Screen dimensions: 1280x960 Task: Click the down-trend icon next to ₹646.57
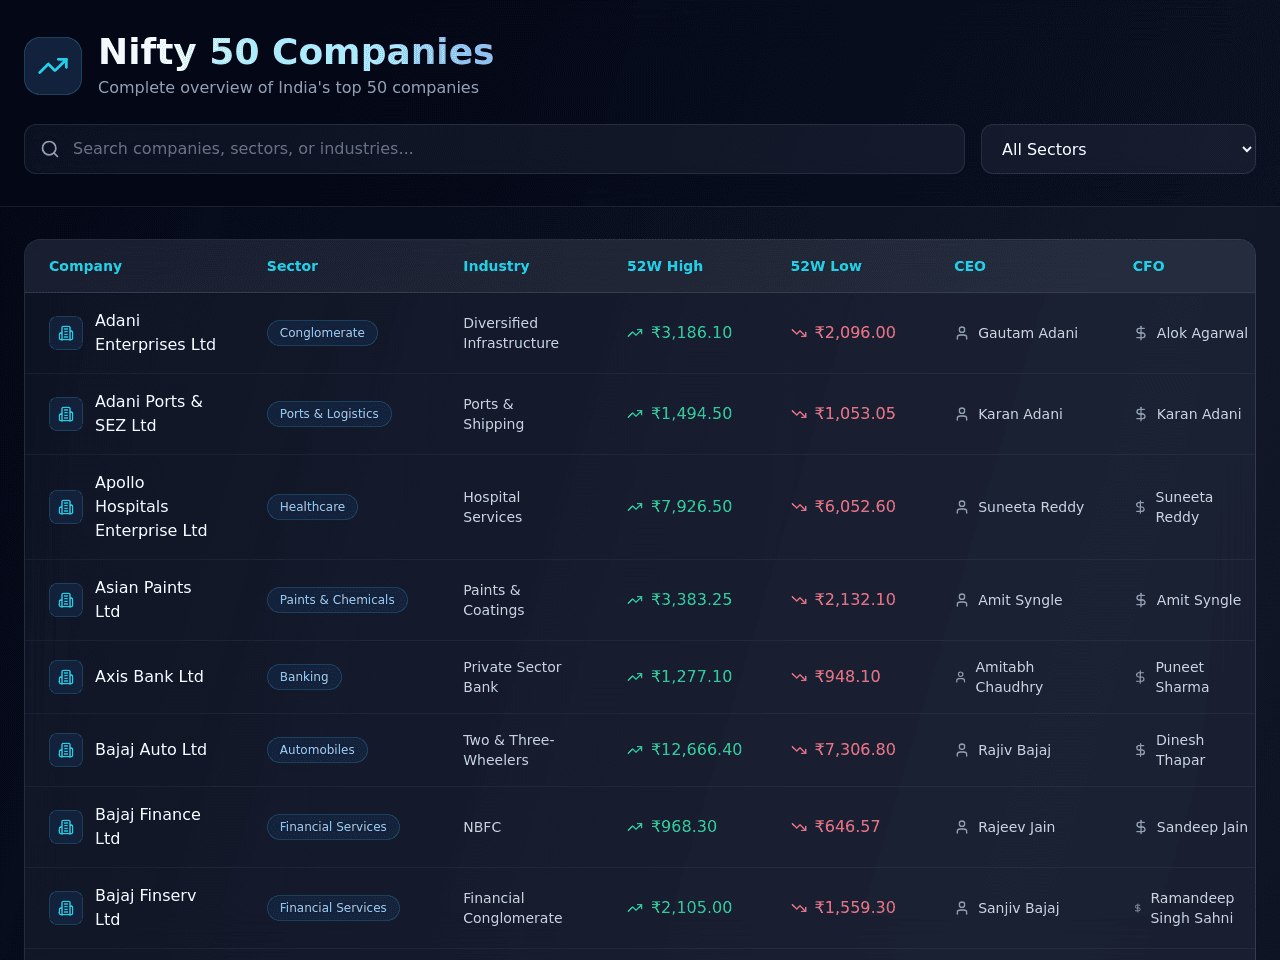(799, 827)
